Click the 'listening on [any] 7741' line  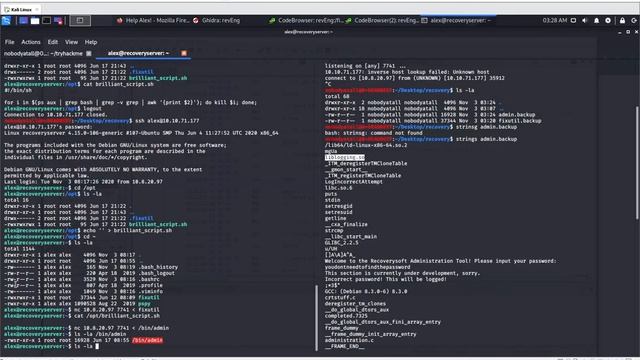click(x=365, y=66)
